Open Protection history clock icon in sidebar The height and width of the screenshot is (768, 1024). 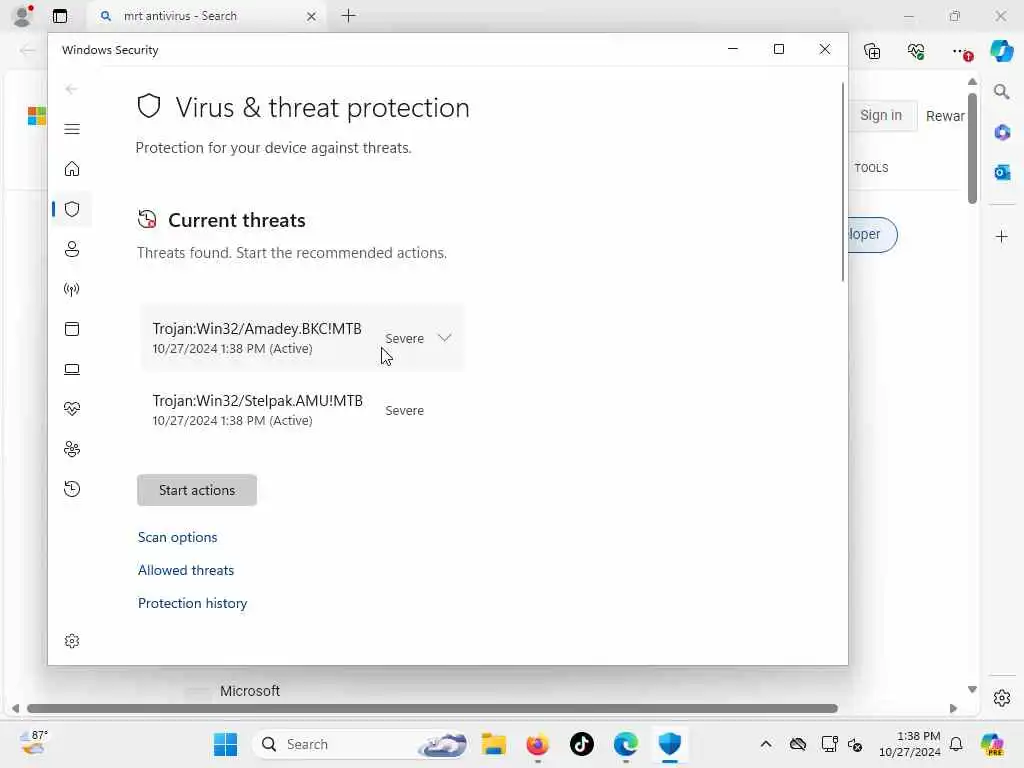click(x=72, y=489)
